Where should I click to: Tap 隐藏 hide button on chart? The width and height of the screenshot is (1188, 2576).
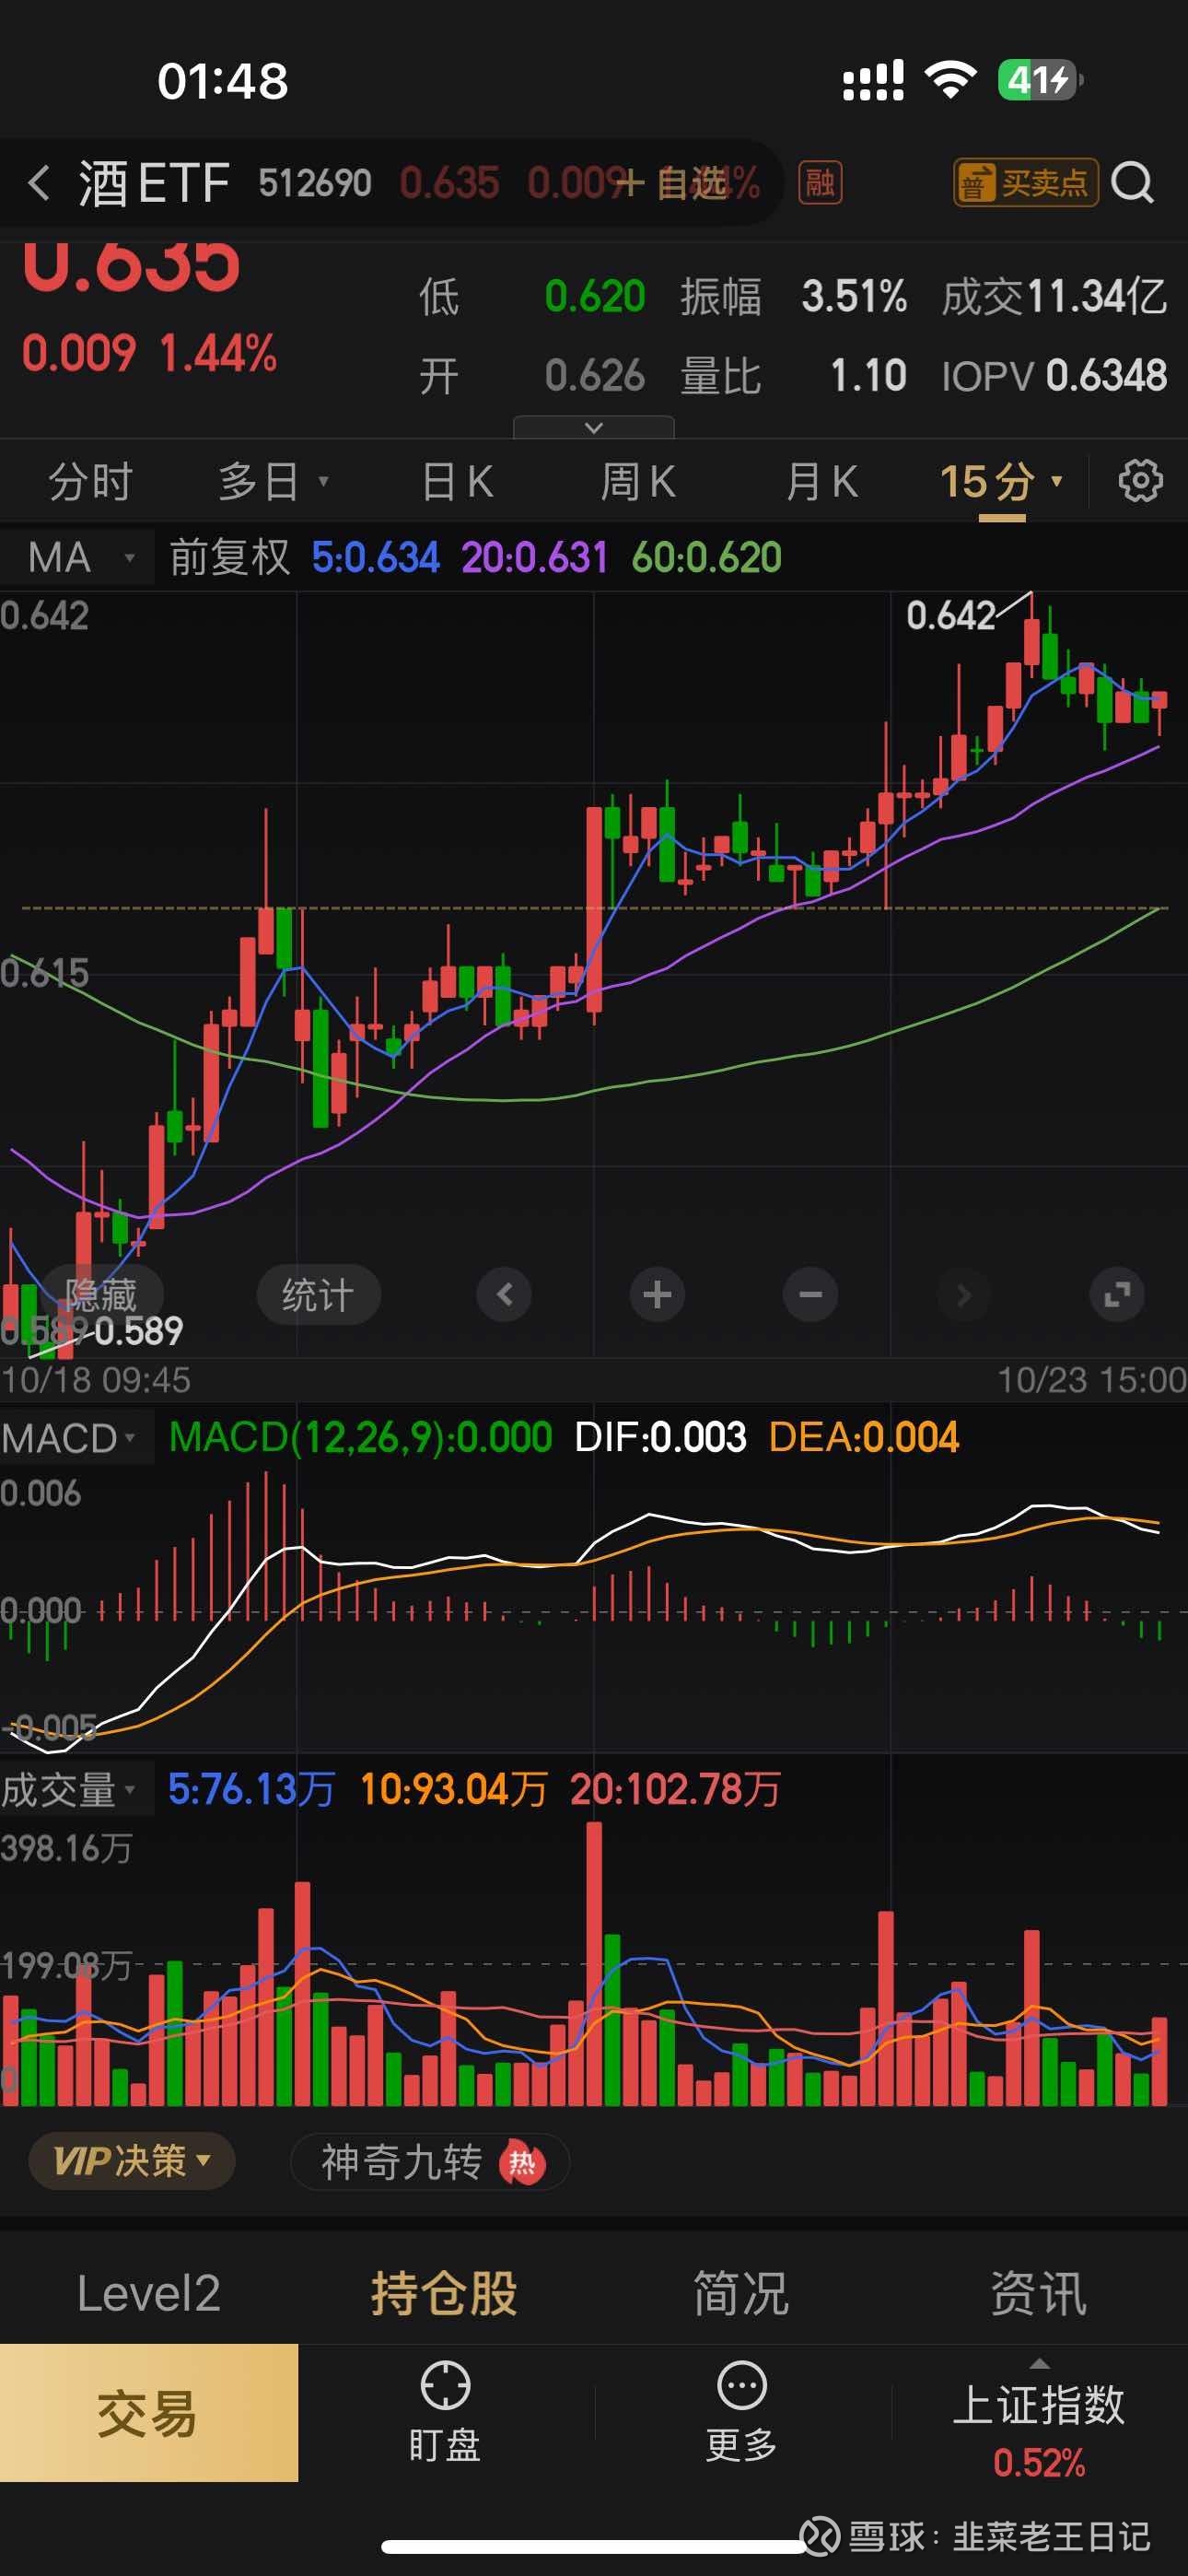click(x=101, y=1295)
